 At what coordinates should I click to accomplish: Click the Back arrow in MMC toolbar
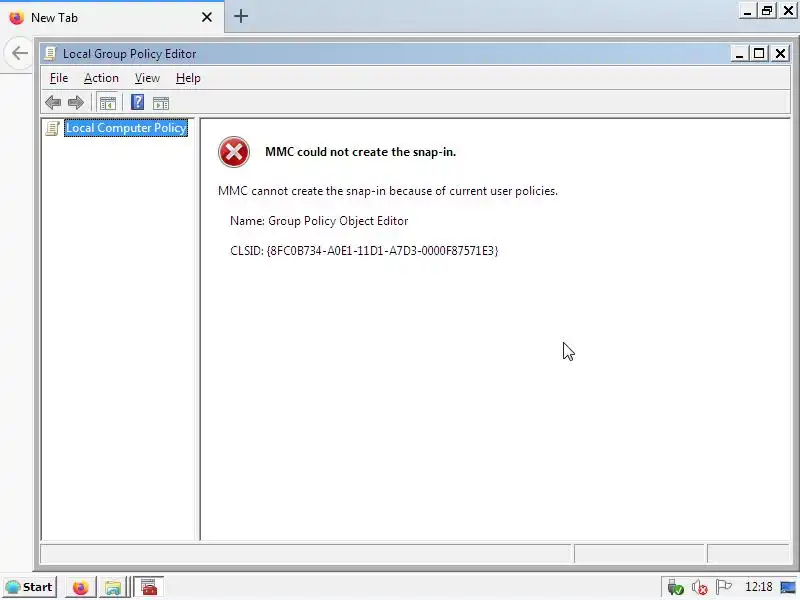pos(53,103)
